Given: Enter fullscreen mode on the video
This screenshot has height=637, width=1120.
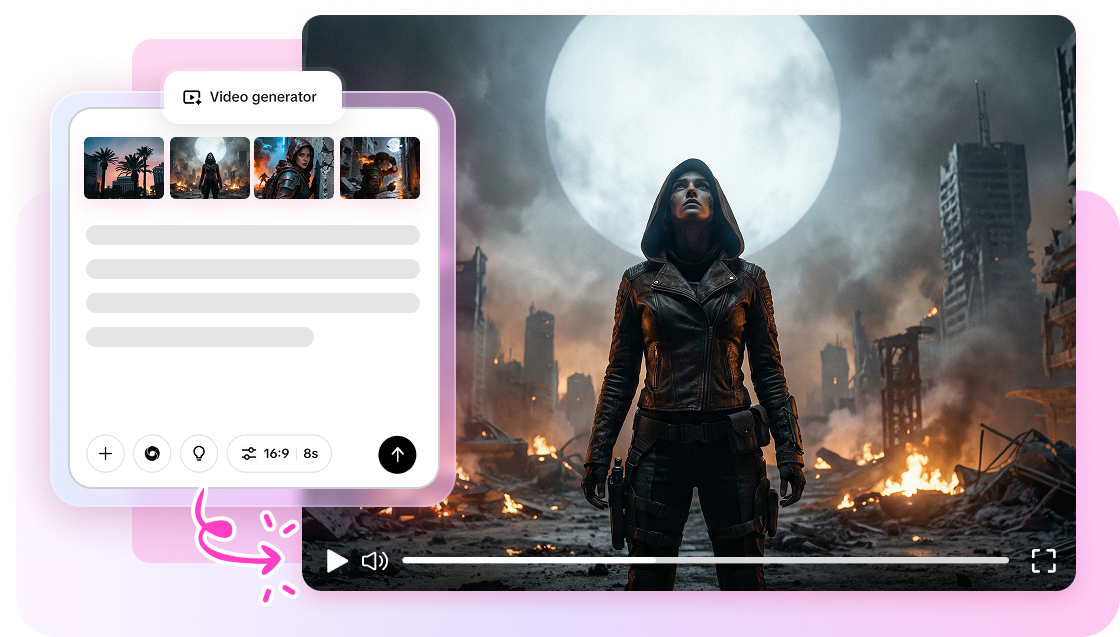Looking at the screenshot, I should (x=1044, y=561).
